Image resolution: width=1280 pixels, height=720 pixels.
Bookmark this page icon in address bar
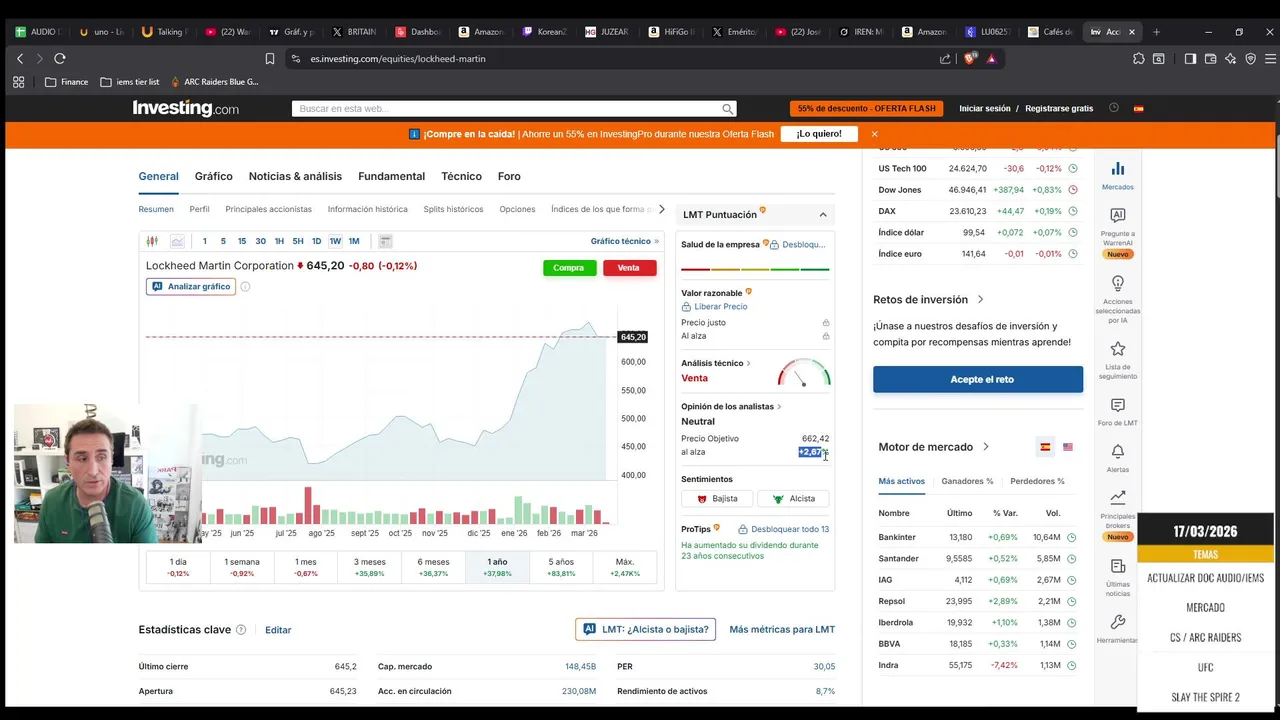pyautogui.click(x=270, y=59)
